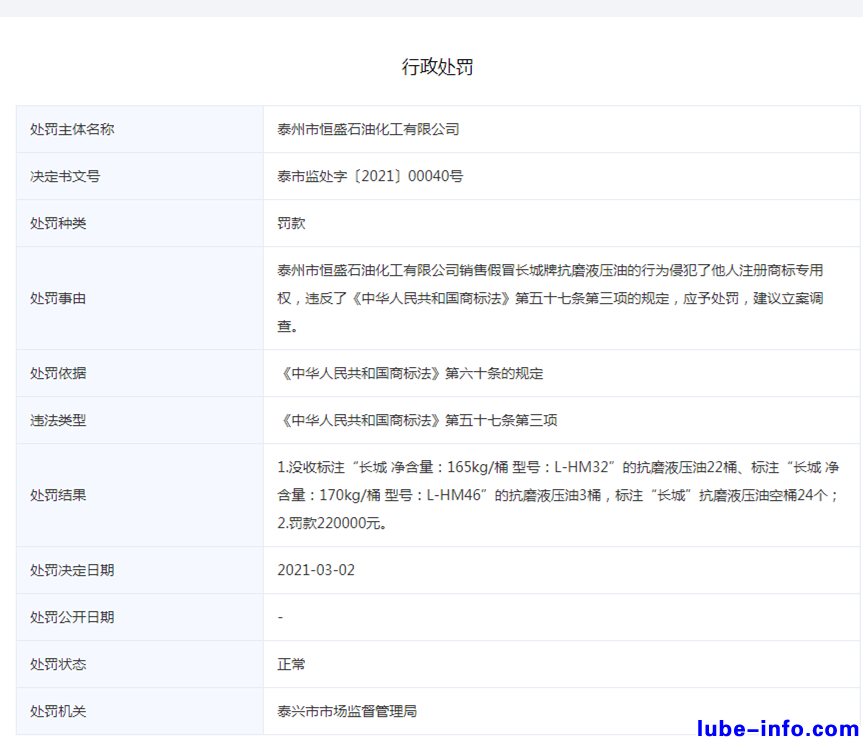The image size is (863, 739).
Task: Select the 第五十七条第三项 violation type text
Action: 417,420
